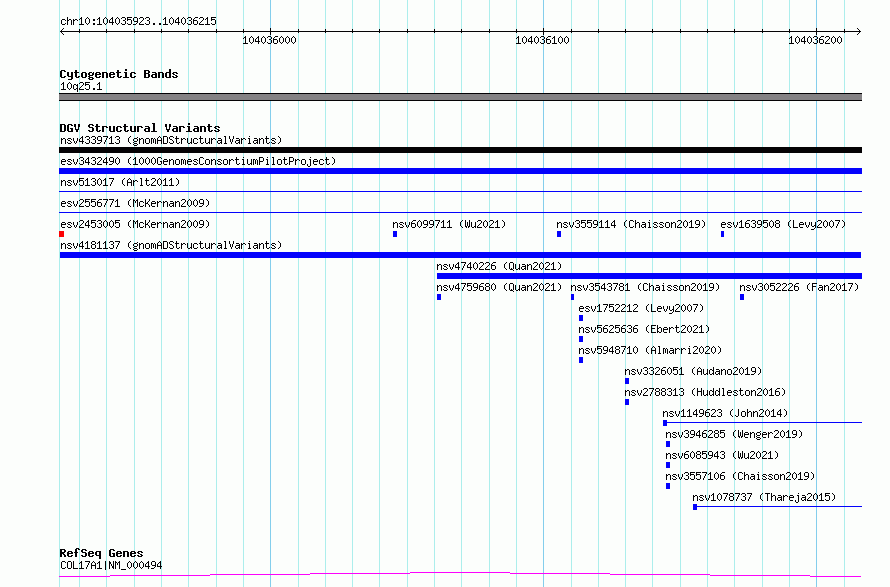Click the COL17A1|NM_000494 gene label
890x587 pixels.
[111, 565]
